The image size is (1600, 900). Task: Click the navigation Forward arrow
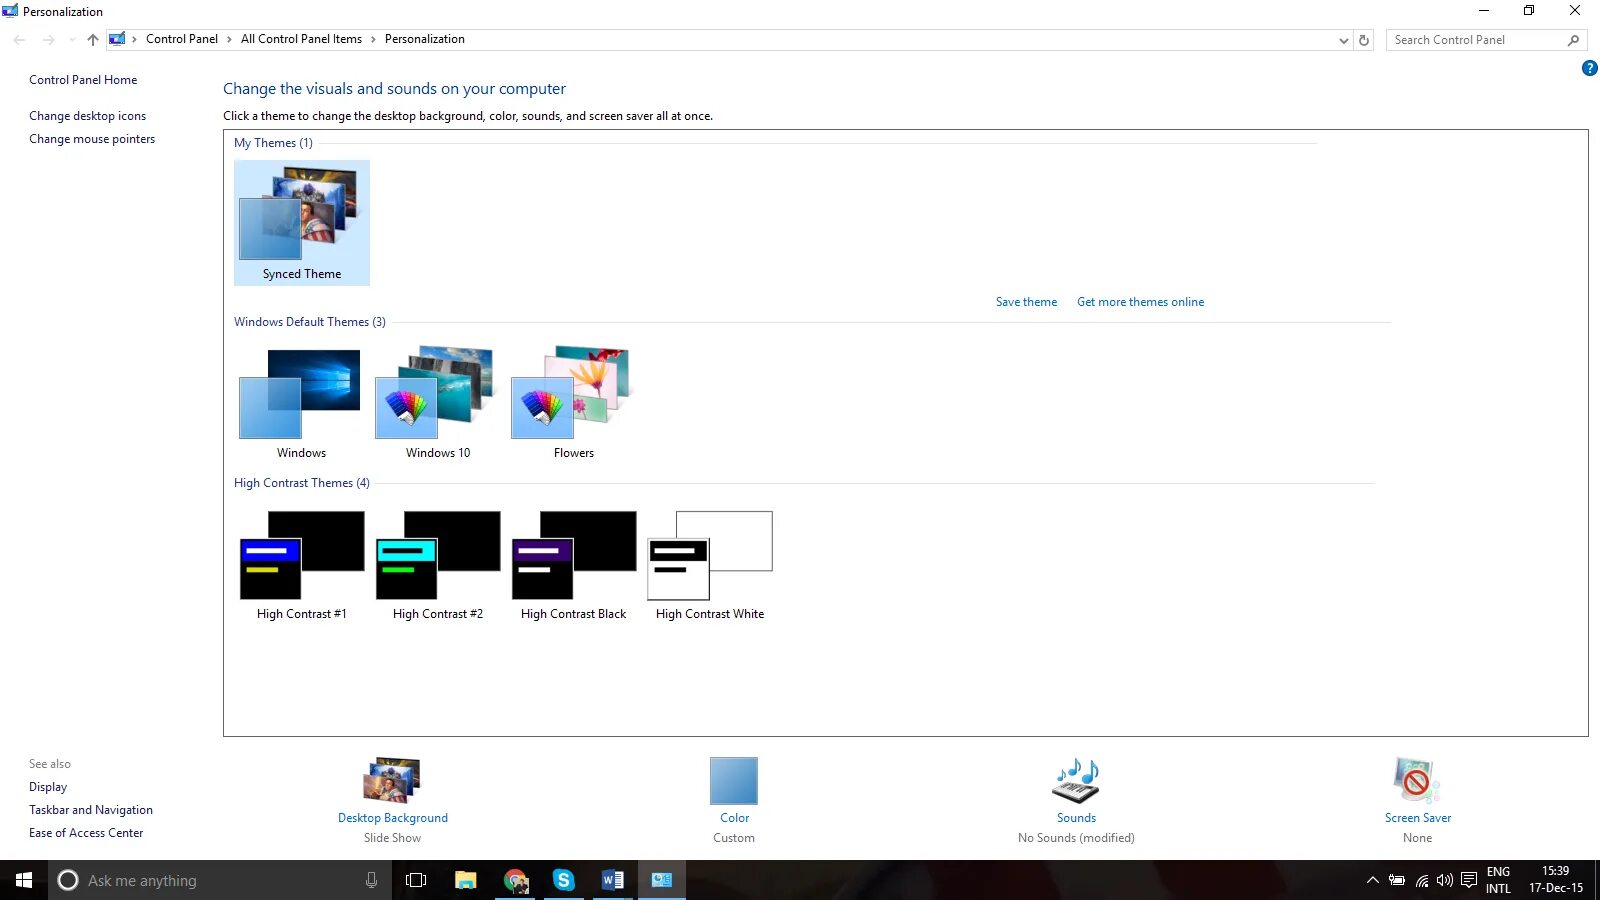coord(48,40)
